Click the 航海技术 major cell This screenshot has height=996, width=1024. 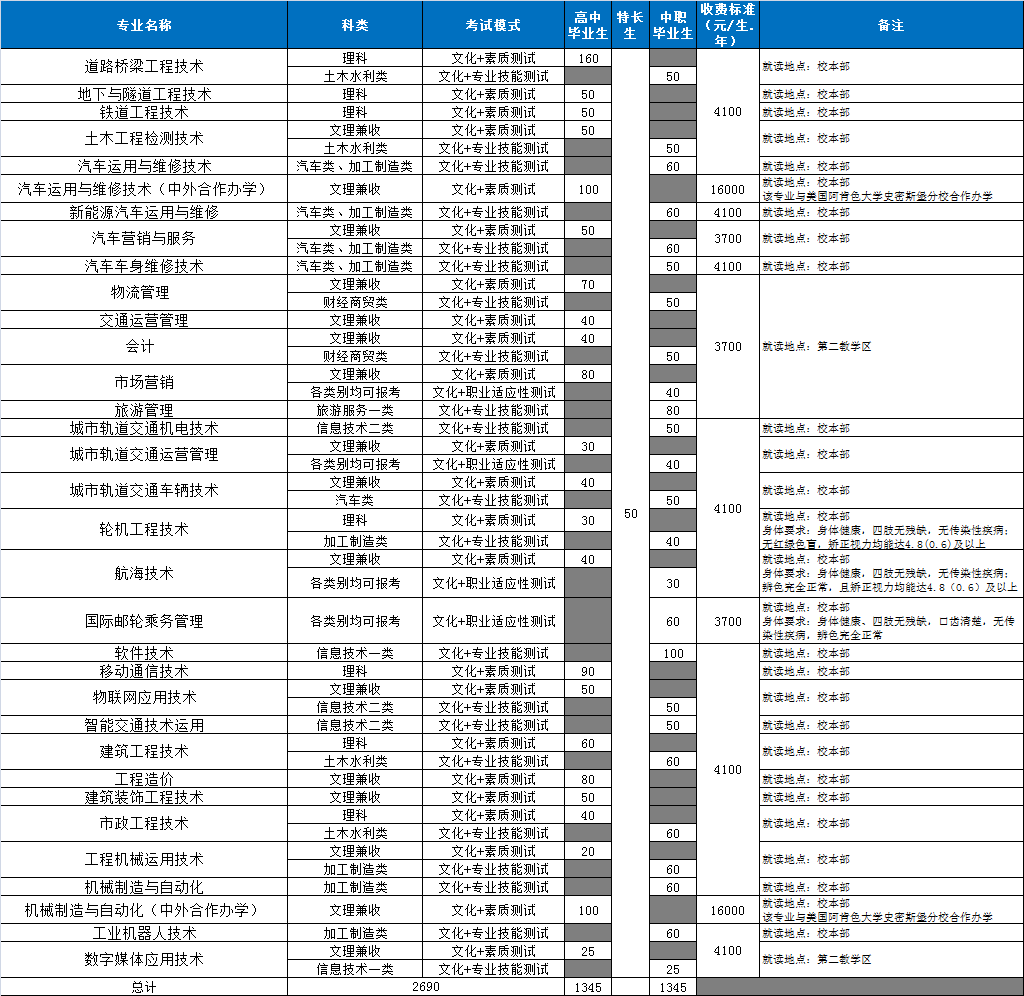coord(143,573)
